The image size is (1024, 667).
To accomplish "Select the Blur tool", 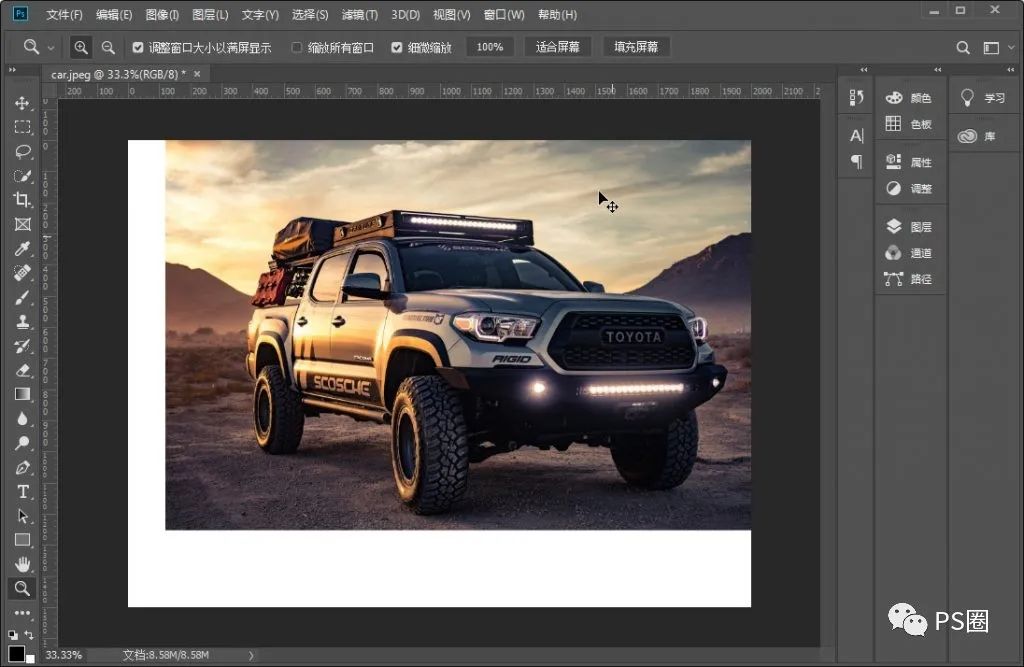I will pos(22,419).
